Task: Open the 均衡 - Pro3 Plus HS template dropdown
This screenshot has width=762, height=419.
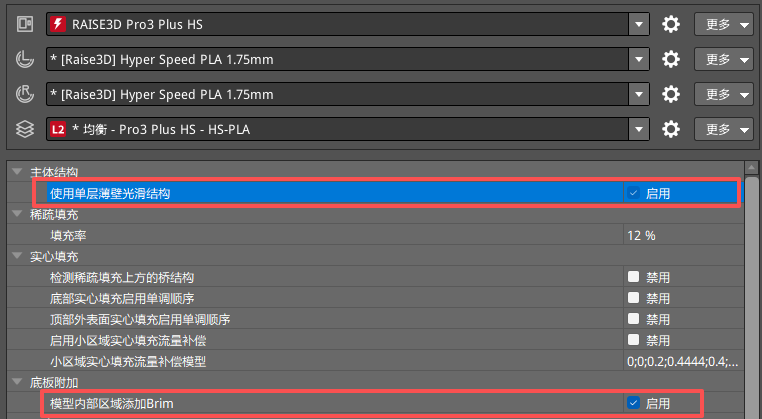Action: (x=639, y=129)
